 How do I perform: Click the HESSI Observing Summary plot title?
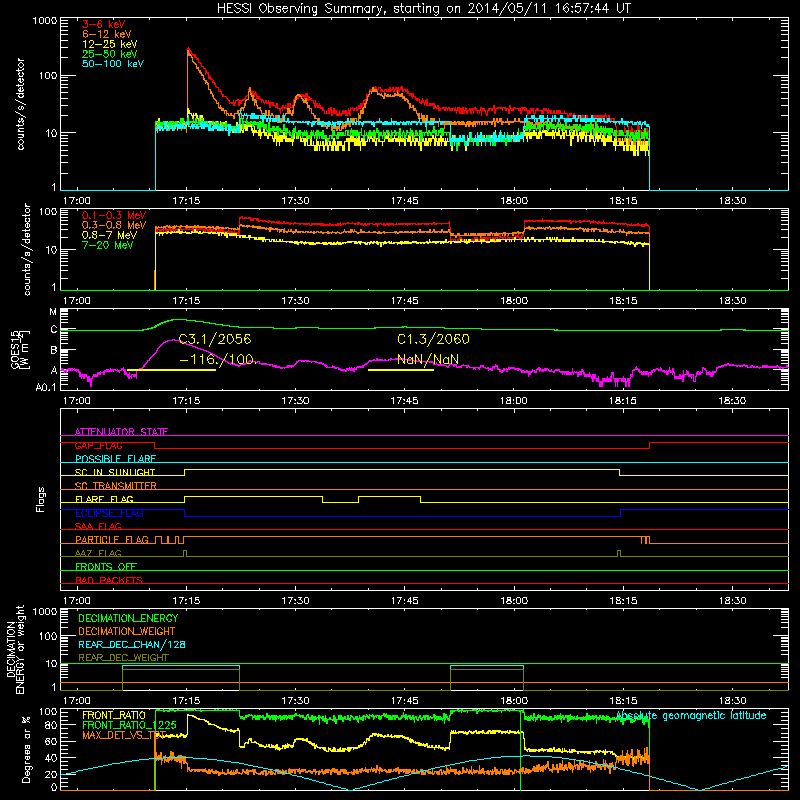(x=424, y=9)
